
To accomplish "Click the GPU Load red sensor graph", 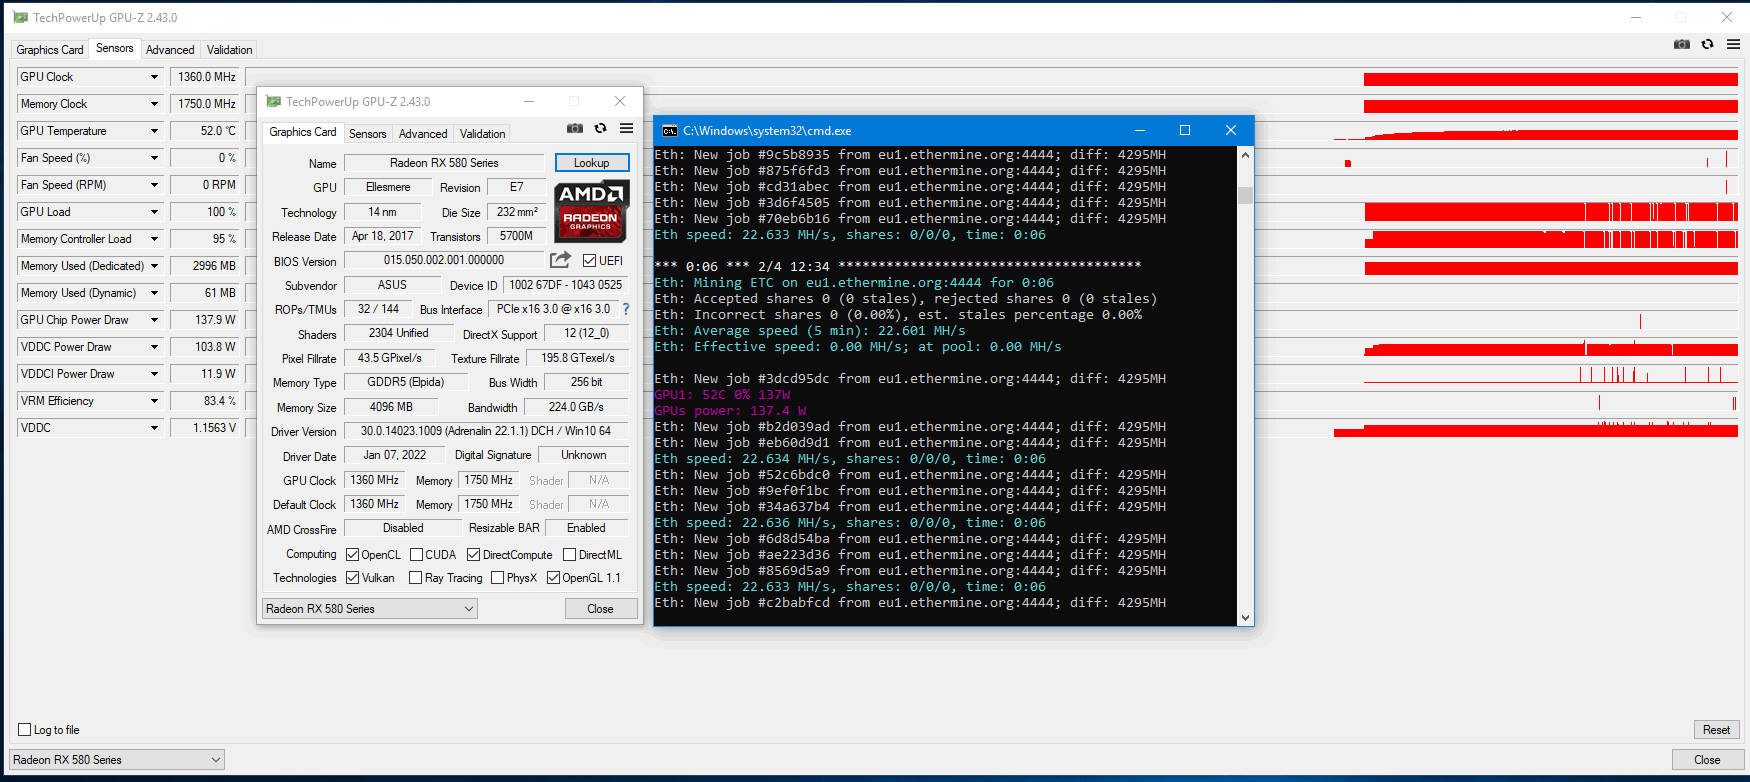I will click(x=1551, y=212).
